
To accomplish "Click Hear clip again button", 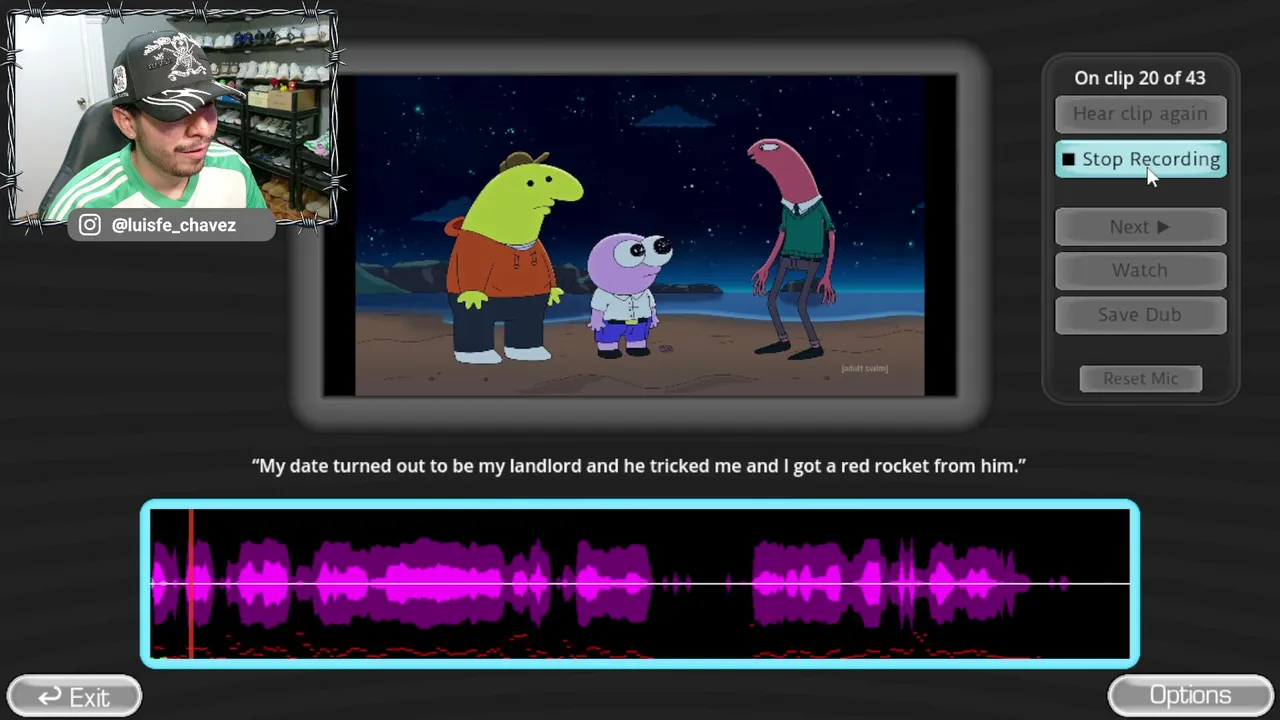I will (1141, 114).
